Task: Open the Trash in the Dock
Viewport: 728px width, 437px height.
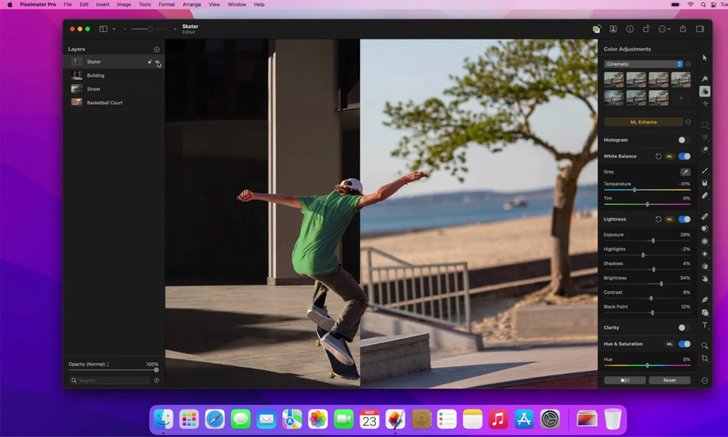Action: coord(613,419)
